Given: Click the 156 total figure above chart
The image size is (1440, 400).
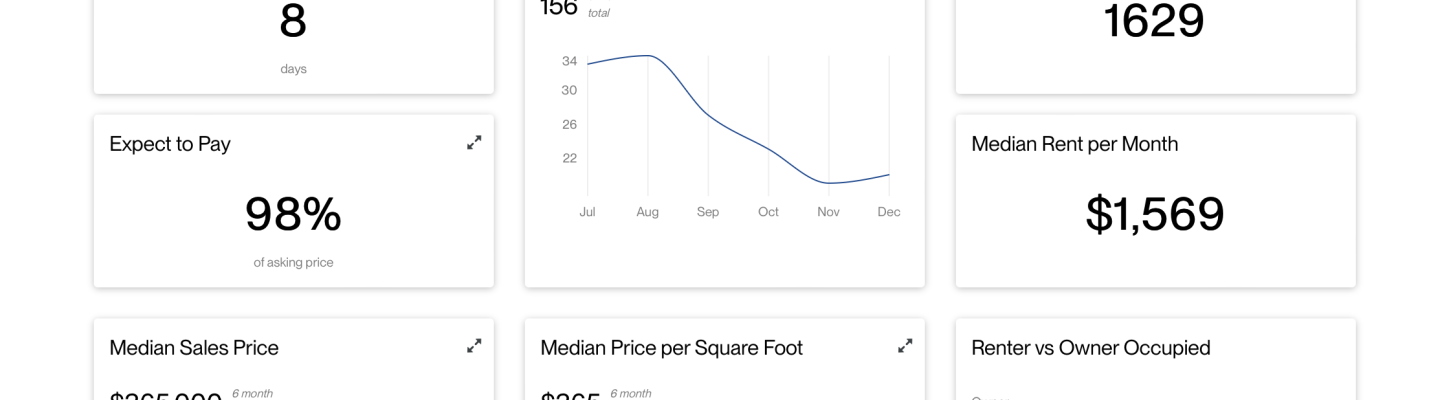Looking at the screenshot, I should click(559, 8).
